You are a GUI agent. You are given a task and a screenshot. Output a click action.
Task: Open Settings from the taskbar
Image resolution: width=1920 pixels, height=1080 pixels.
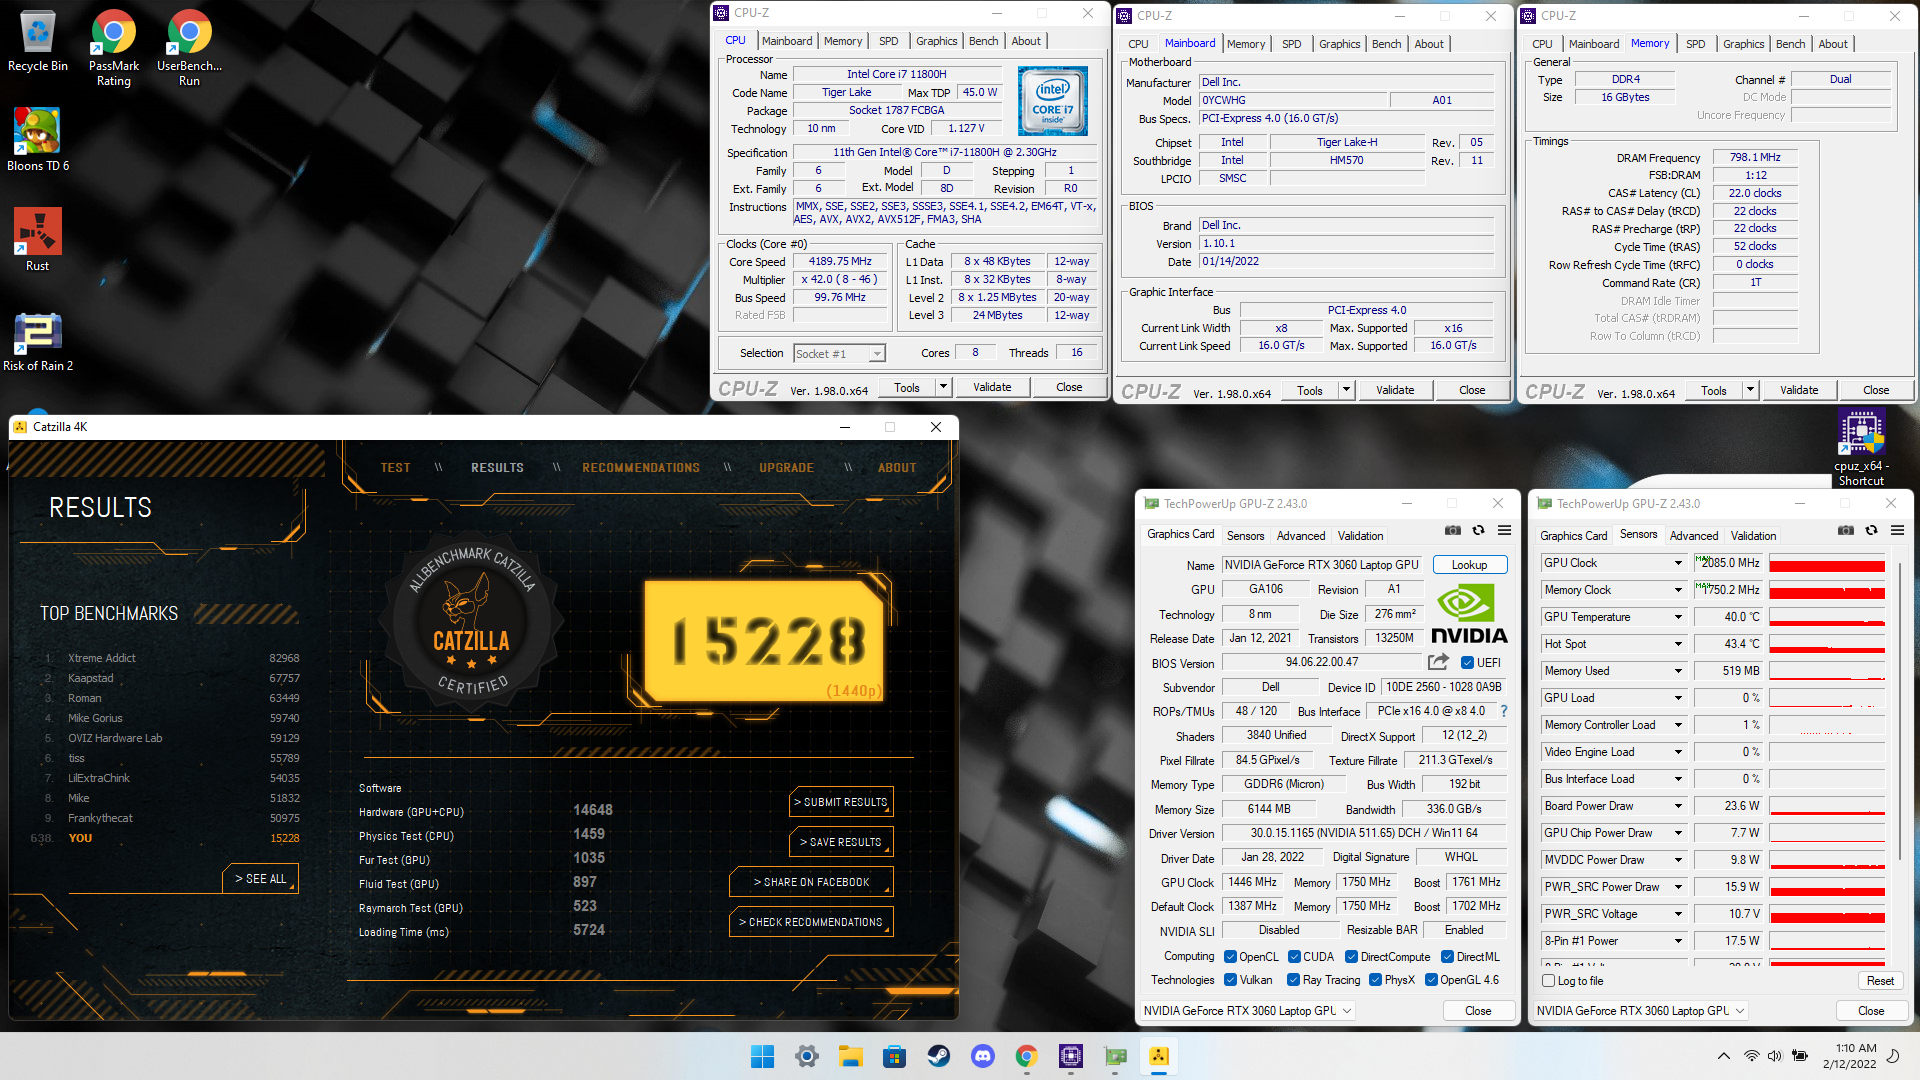[807, 1056]
